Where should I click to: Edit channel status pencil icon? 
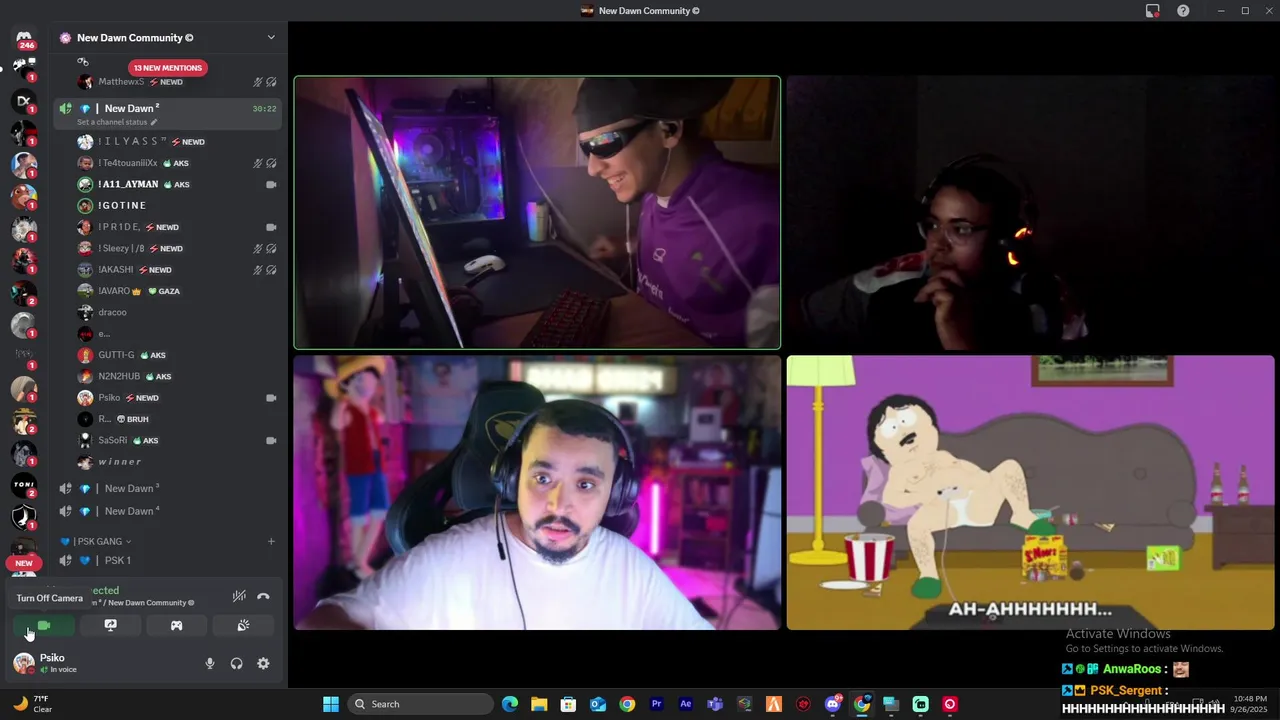(x=154, y=122)
